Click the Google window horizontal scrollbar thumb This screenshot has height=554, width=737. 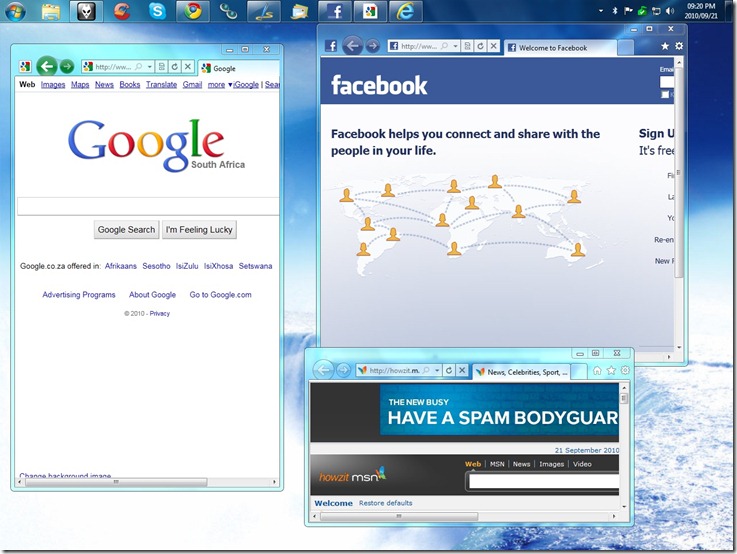(x=116, y=482)
